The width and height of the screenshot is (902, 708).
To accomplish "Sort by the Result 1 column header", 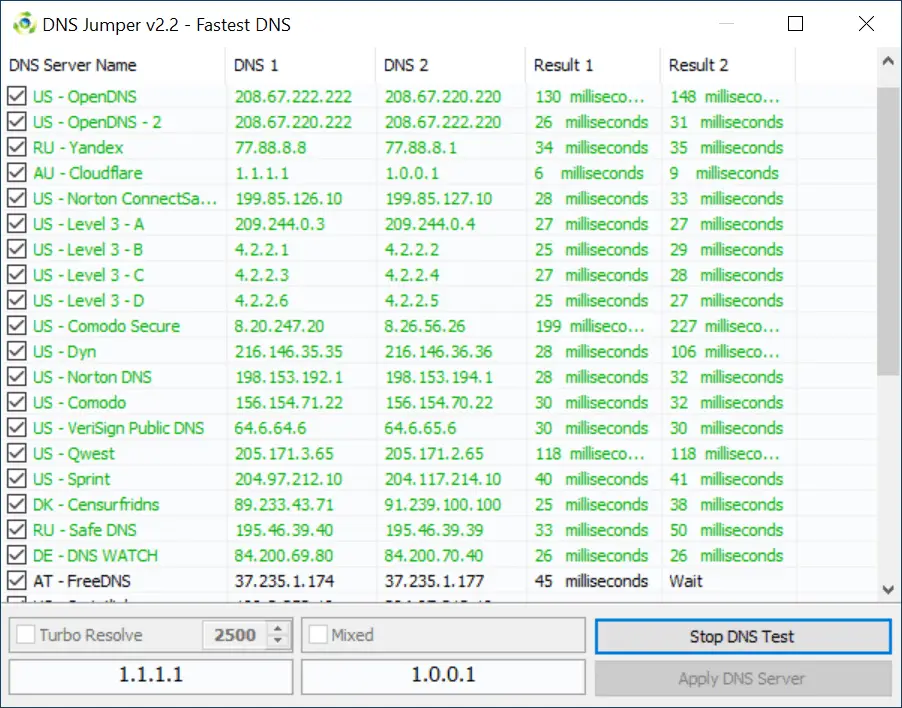I will point(593,65).
